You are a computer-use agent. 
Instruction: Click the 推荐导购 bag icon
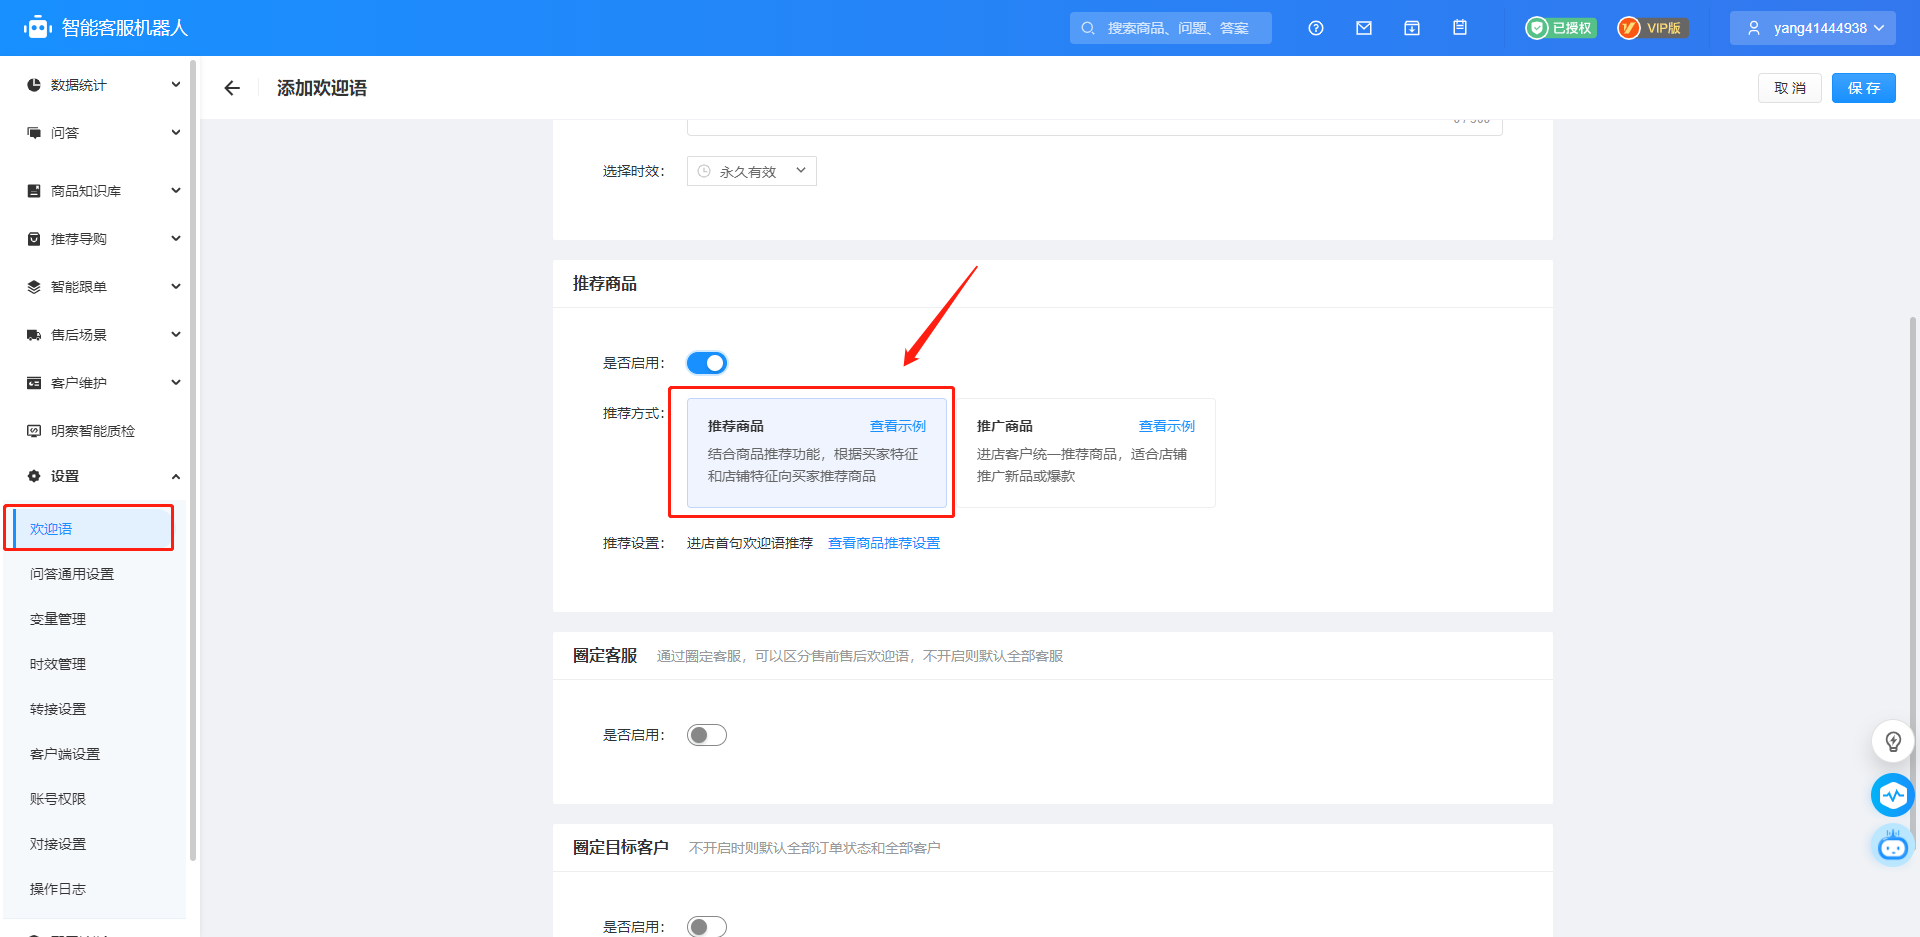[34, 239]
